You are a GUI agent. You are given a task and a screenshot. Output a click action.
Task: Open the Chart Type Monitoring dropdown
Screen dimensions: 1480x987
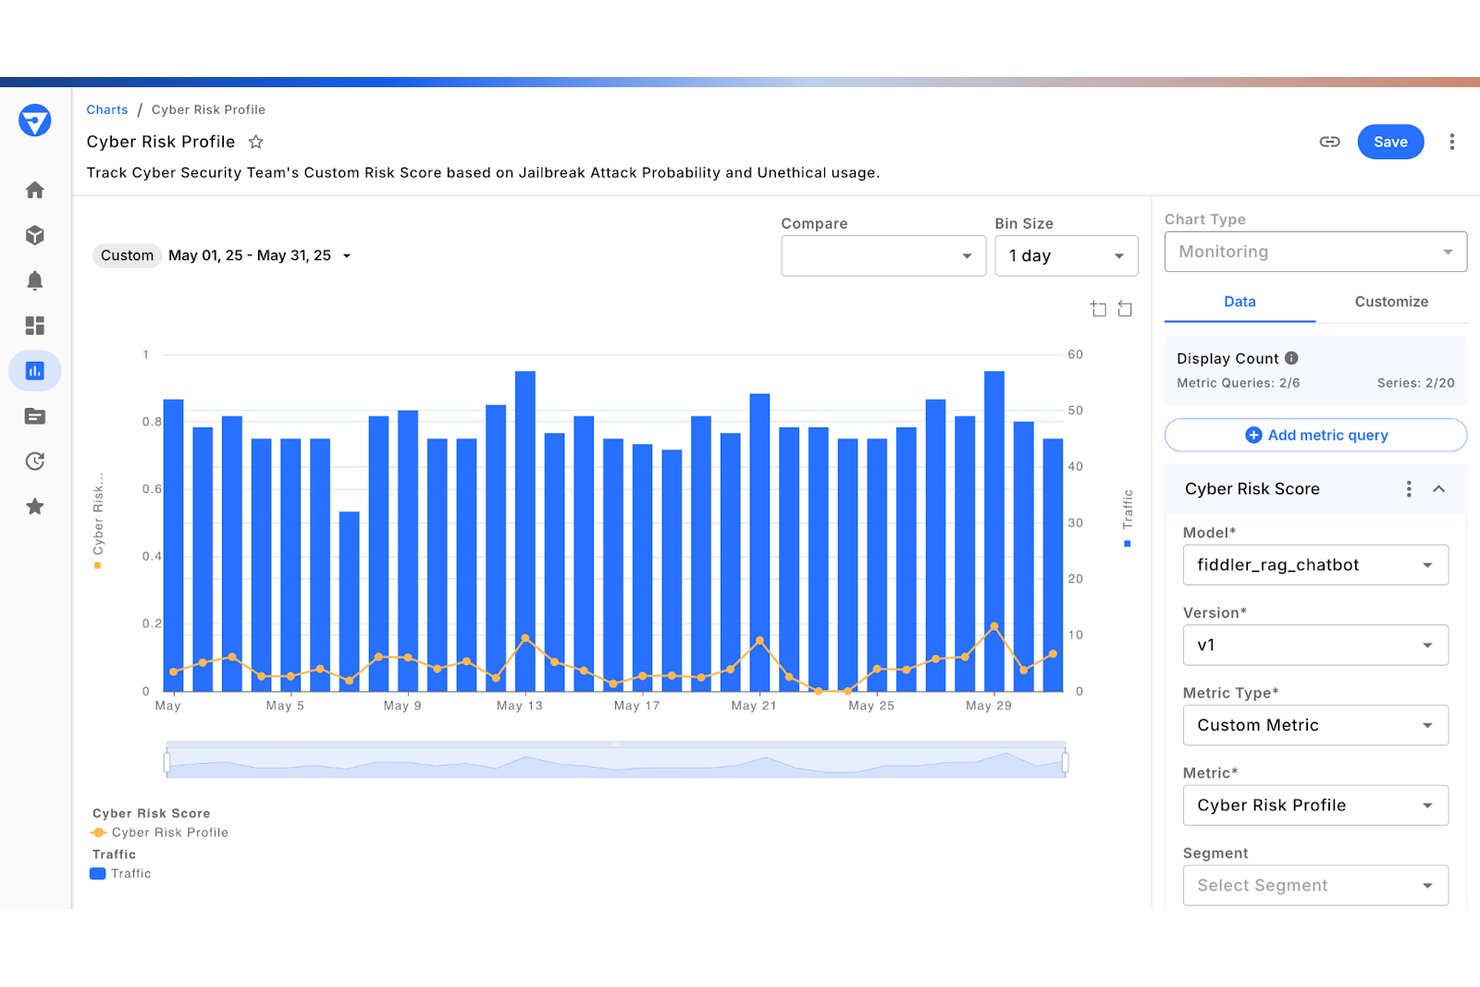[x=1315, y=252]
